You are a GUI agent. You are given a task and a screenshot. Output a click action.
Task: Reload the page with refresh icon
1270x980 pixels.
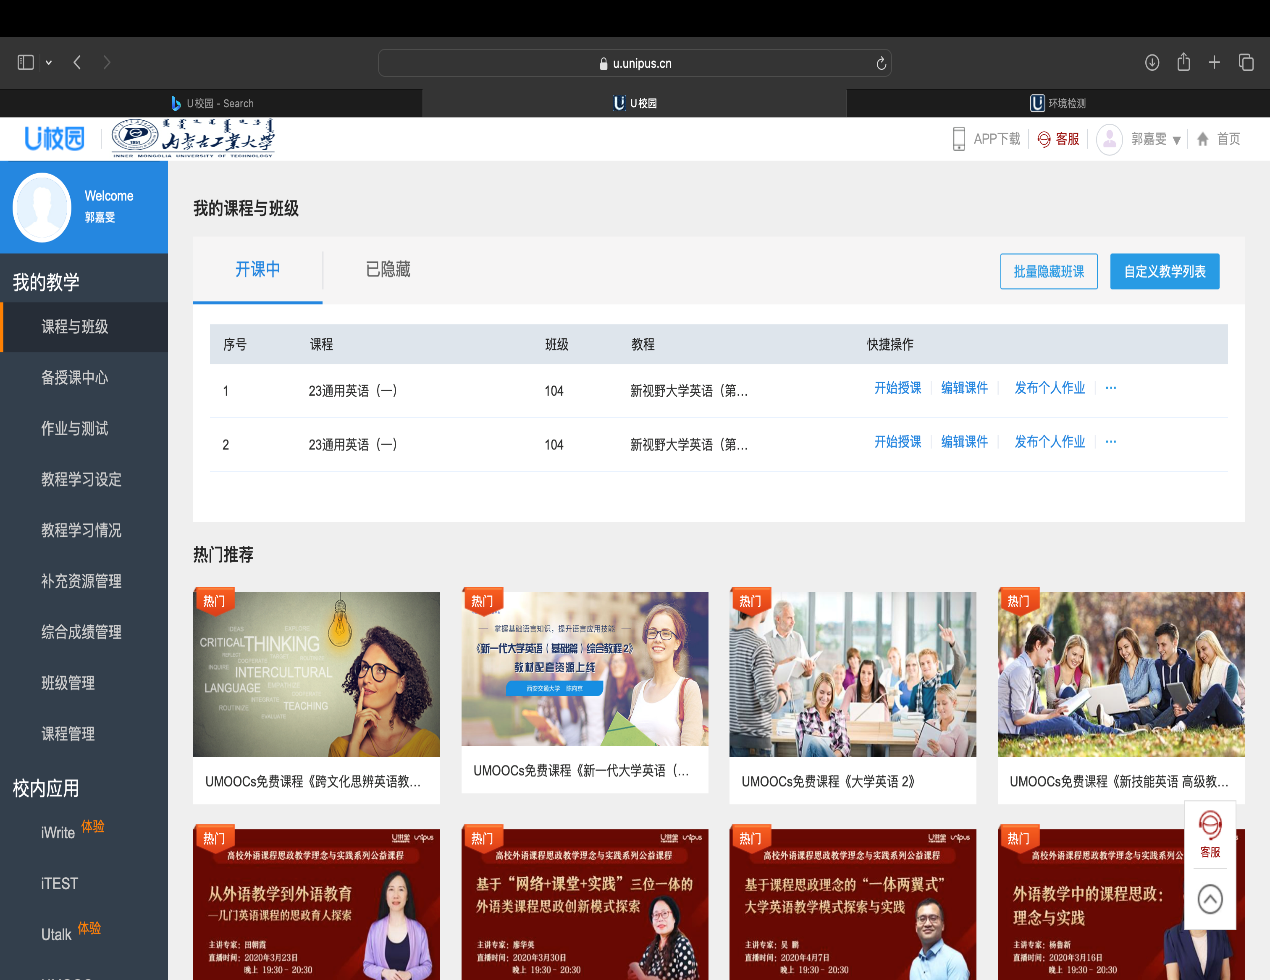click(881, 63)
